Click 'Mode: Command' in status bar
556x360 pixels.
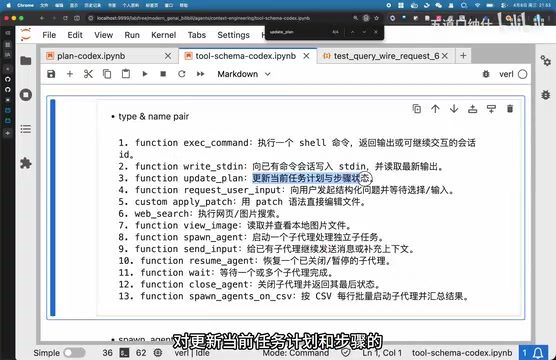[x=296, y=353]
